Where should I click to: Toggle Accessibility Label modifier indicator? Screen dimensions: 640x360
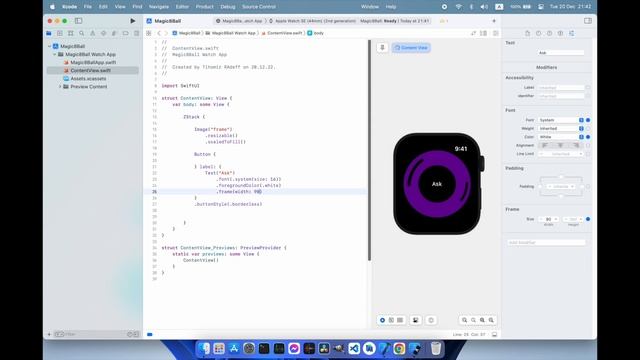(588, 87)
